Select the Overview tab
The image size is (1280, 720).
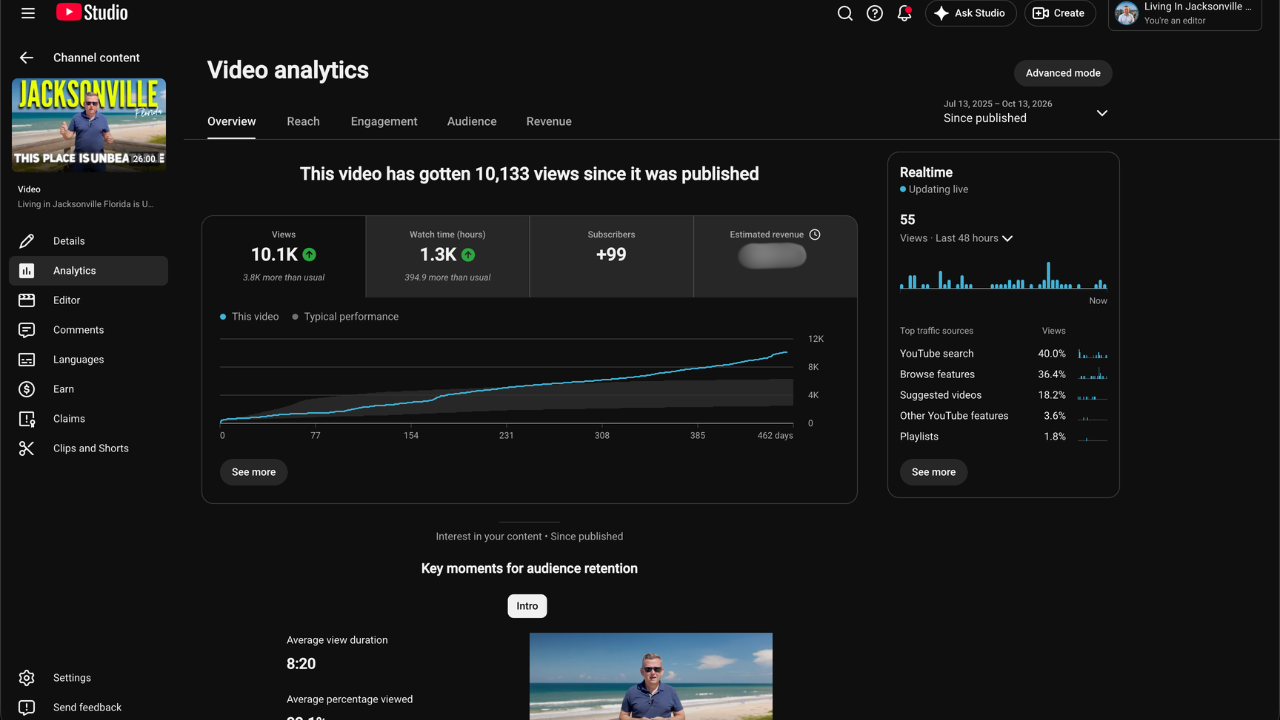(x=232, y=121)
